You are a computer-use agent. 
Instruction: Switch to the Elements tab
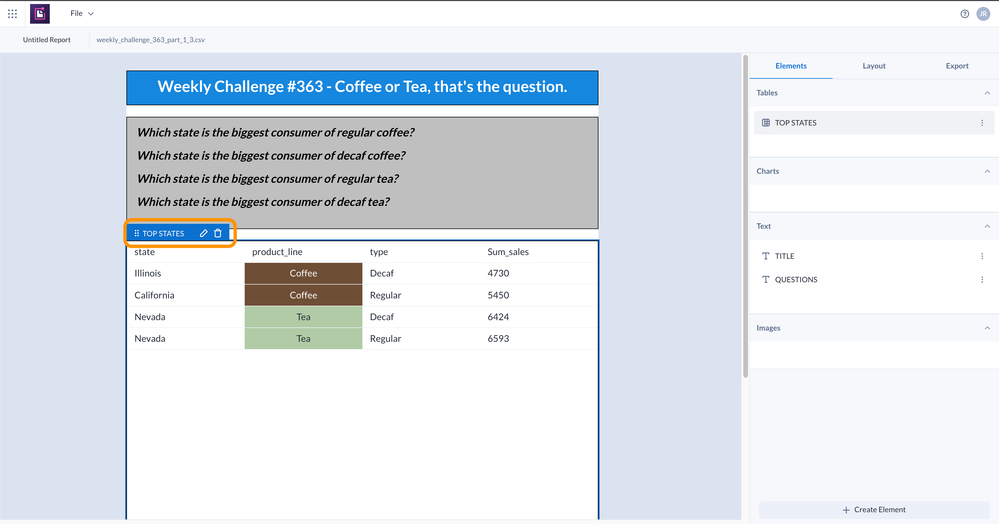[x=791, y=66]
